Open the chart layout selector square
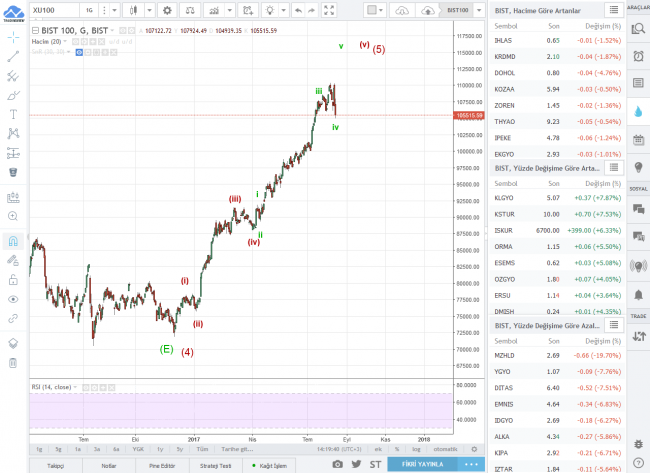The image size is (650, 473). point(376,10)
